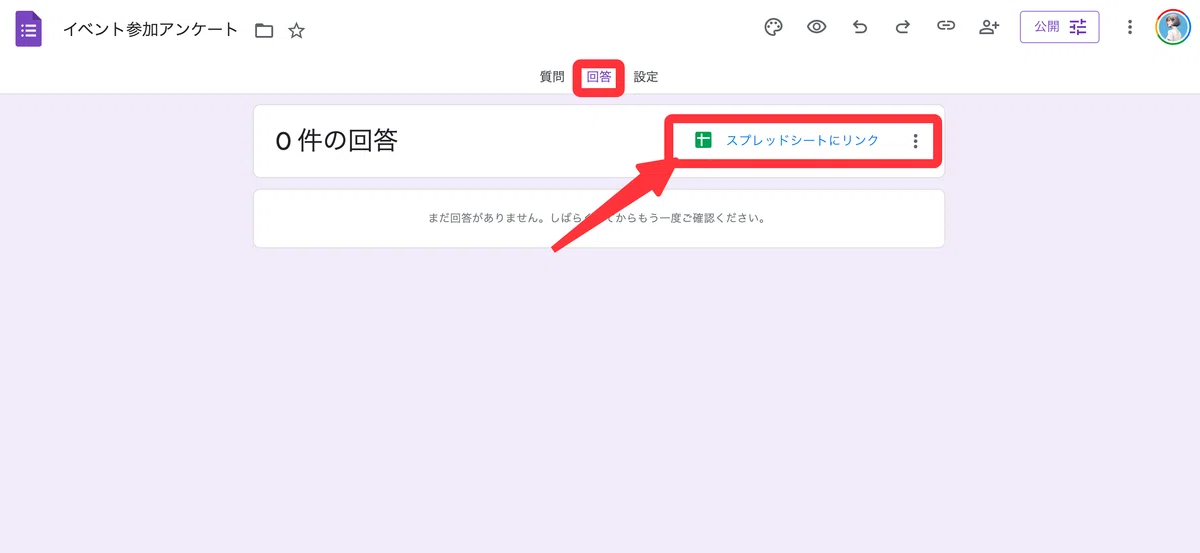This screenshot has height=553, width=1200.
Task: Add collaborators with person-plus icon
Action: click(989, 27)
